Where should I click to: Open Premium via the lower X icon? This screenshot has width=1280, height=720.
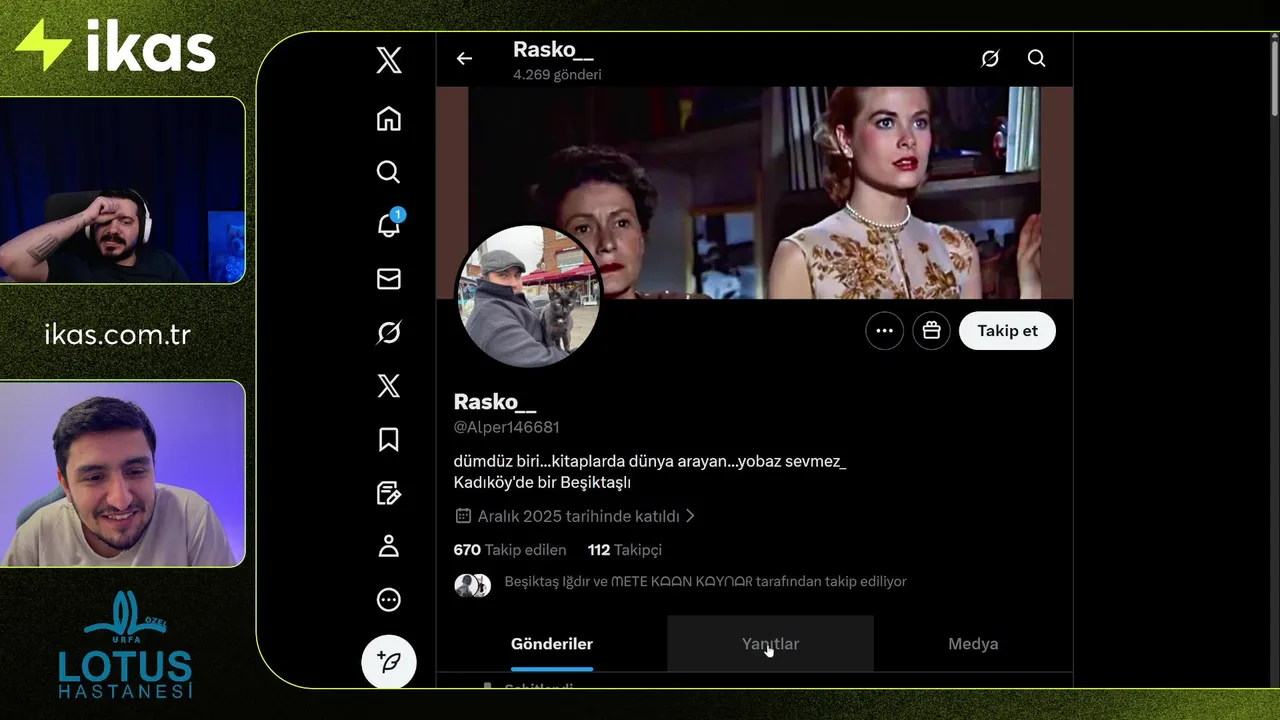click(x=389, y=386)
